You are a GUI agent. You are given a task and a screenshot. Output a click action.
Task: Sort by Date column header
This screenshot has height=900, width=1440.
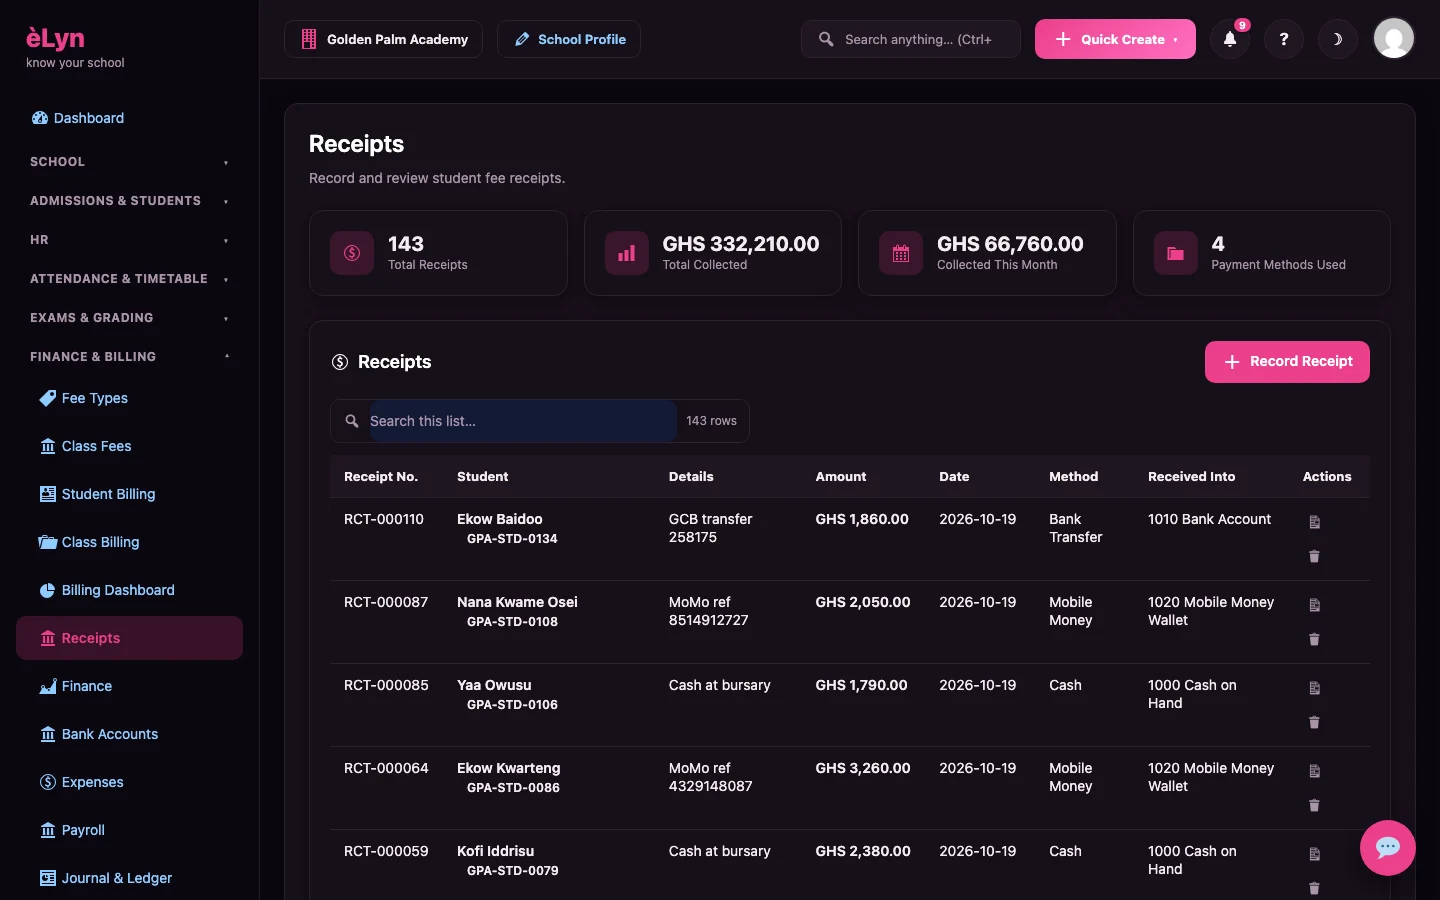[954, 477]
